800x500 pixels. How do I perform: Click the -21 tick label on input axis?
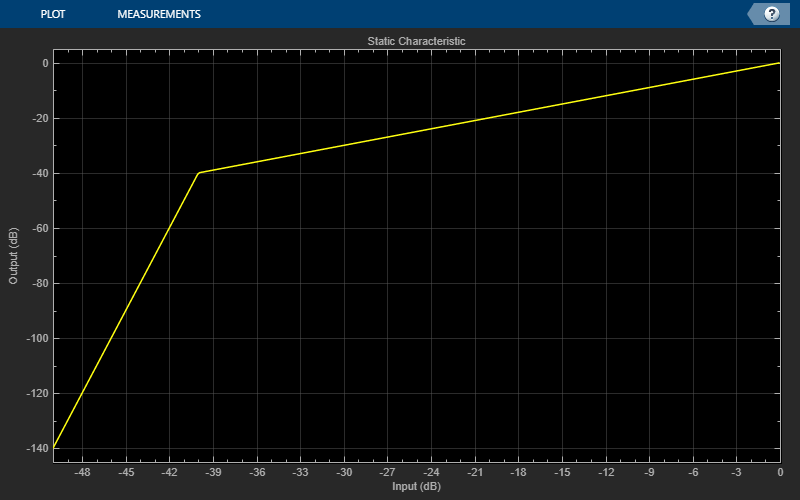point(475,472)
